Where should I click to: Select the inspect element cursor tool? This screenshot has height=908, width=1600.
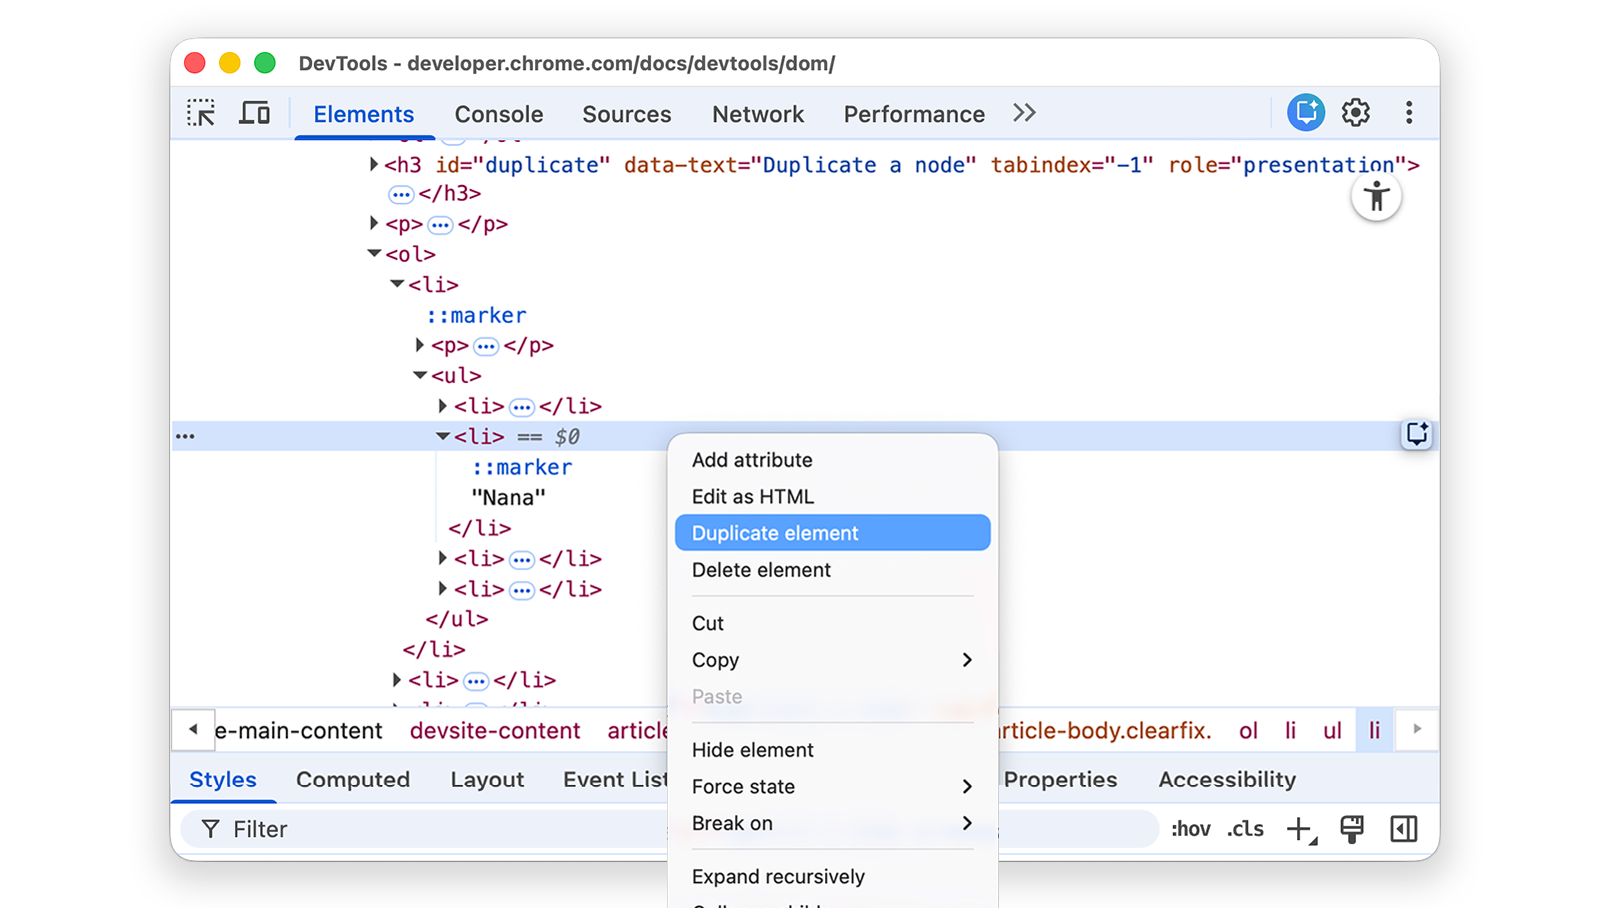(200, 113)
